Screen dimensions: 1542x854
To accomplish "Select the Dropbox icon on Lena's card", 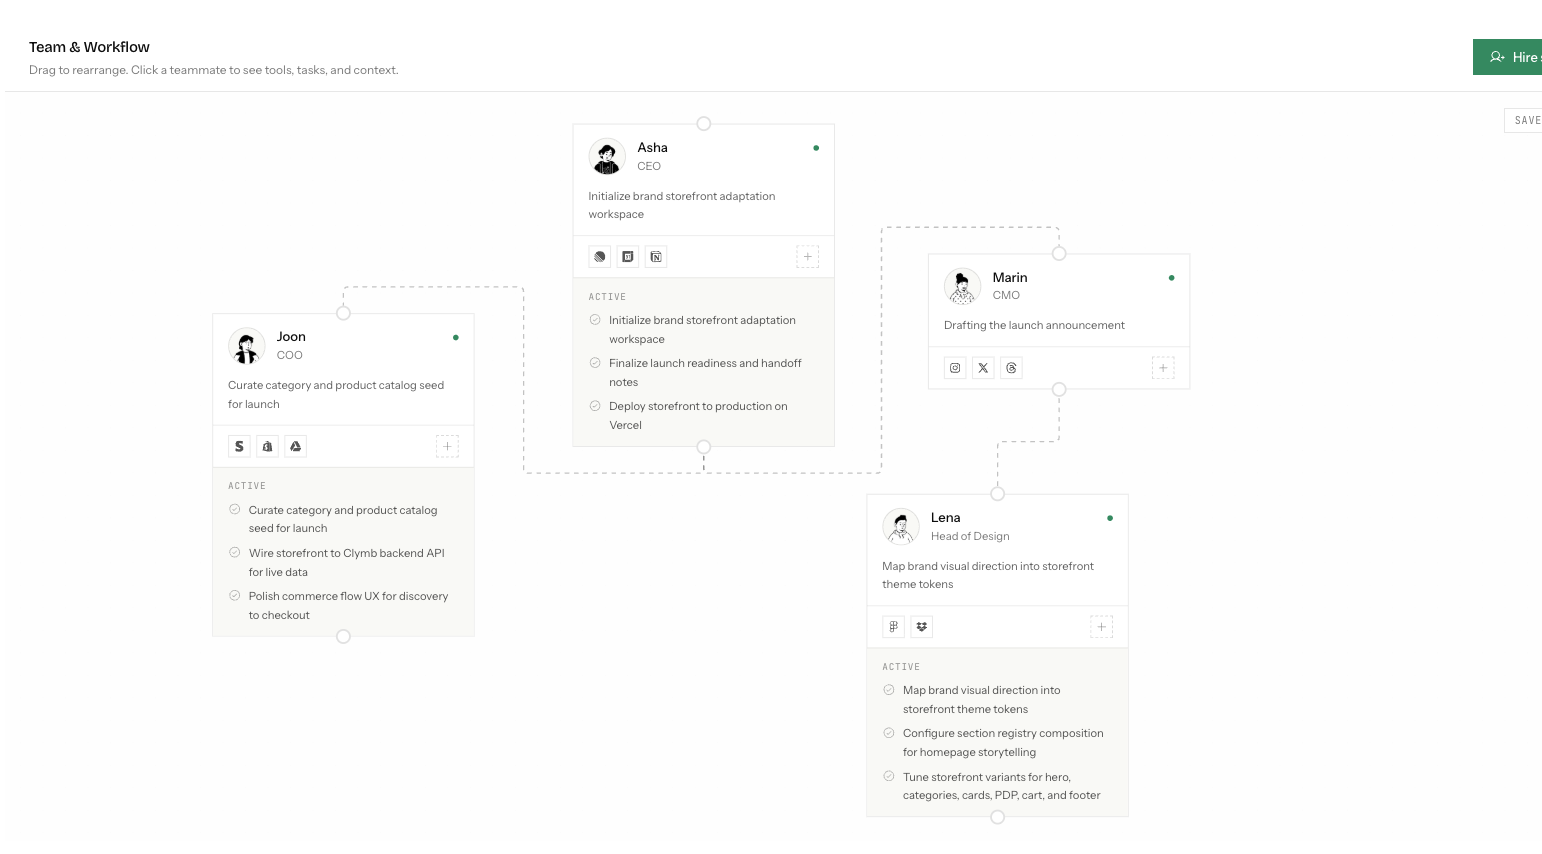I will coord(922,627).
